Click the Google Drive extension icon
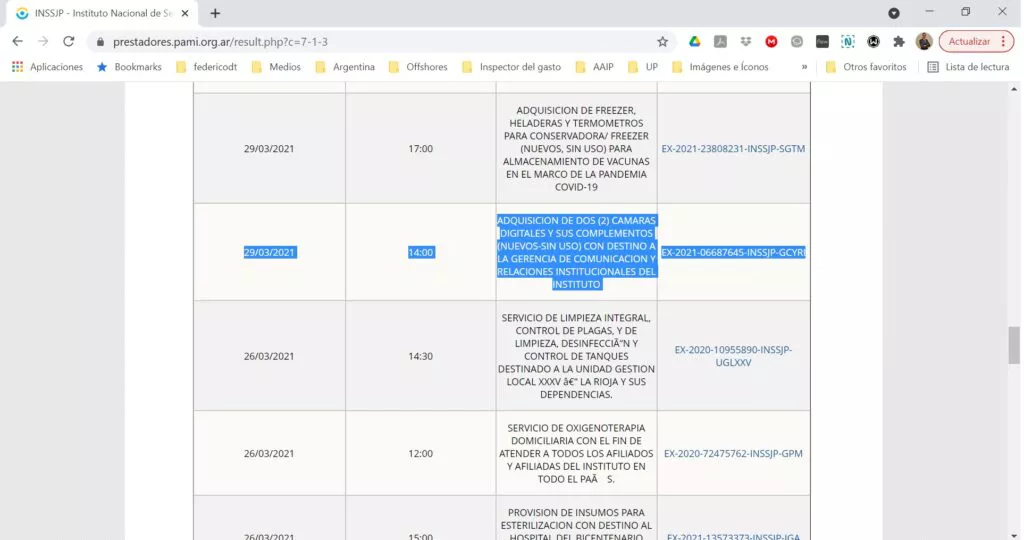Image resolution: width=1024 pixels, height=540 pixels. tap(694, 41)
